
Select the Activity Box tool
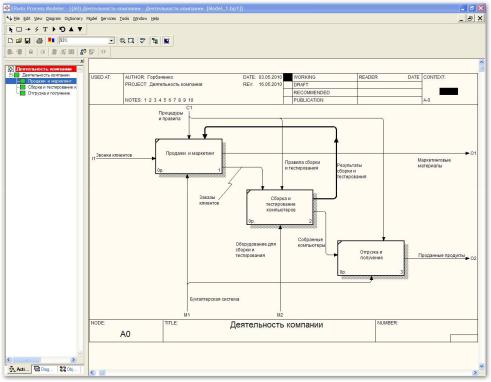coord(19,29)
